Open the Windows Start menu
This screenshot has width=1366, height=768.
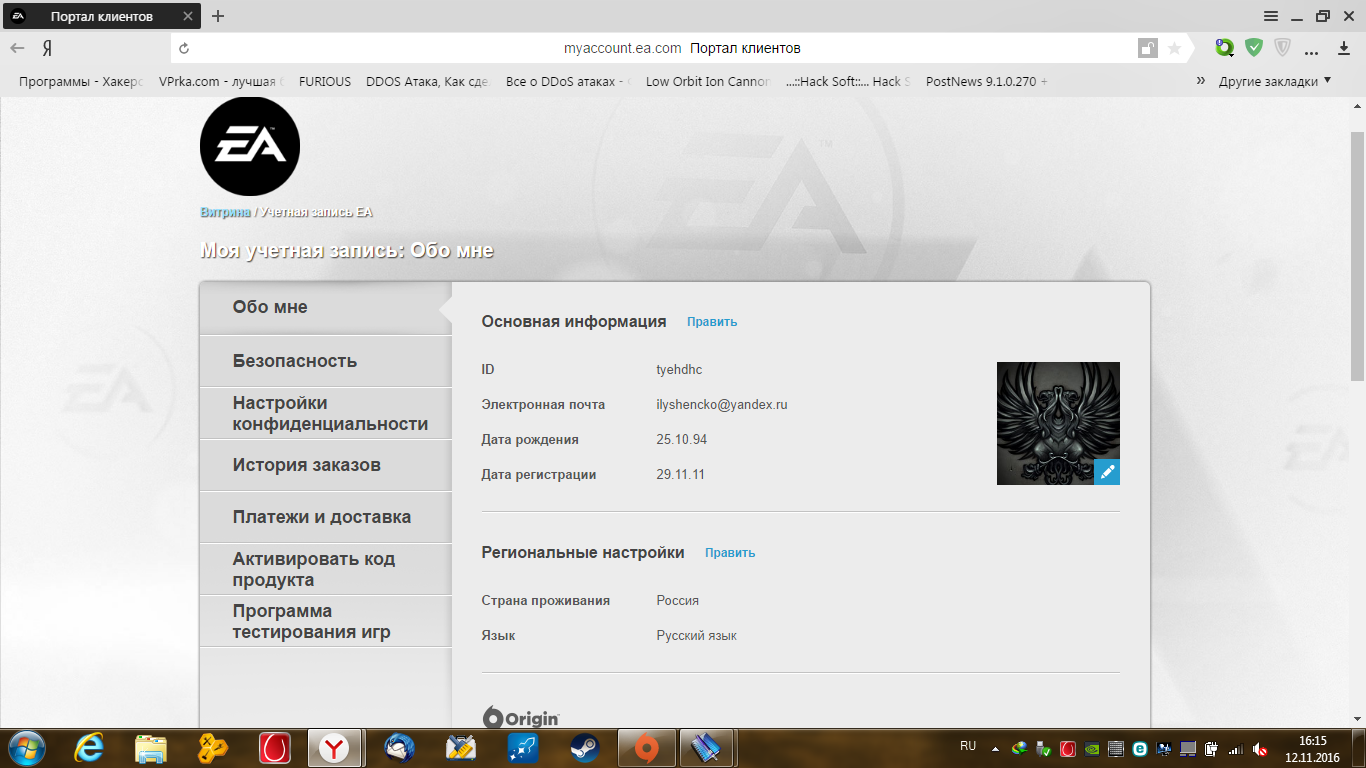tap(26, 747)
